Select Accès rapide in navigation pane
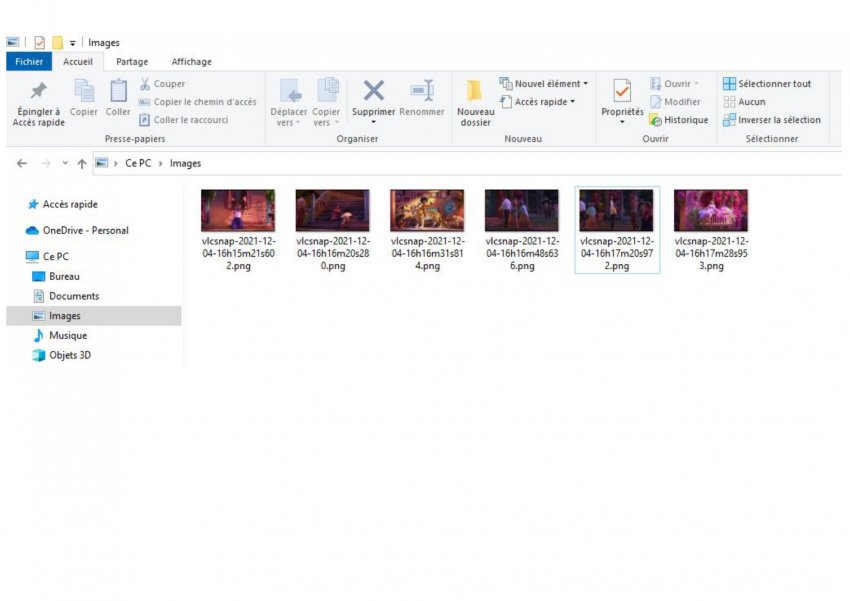The height and width of the screenshot is (601, 850). click(62, 204)
